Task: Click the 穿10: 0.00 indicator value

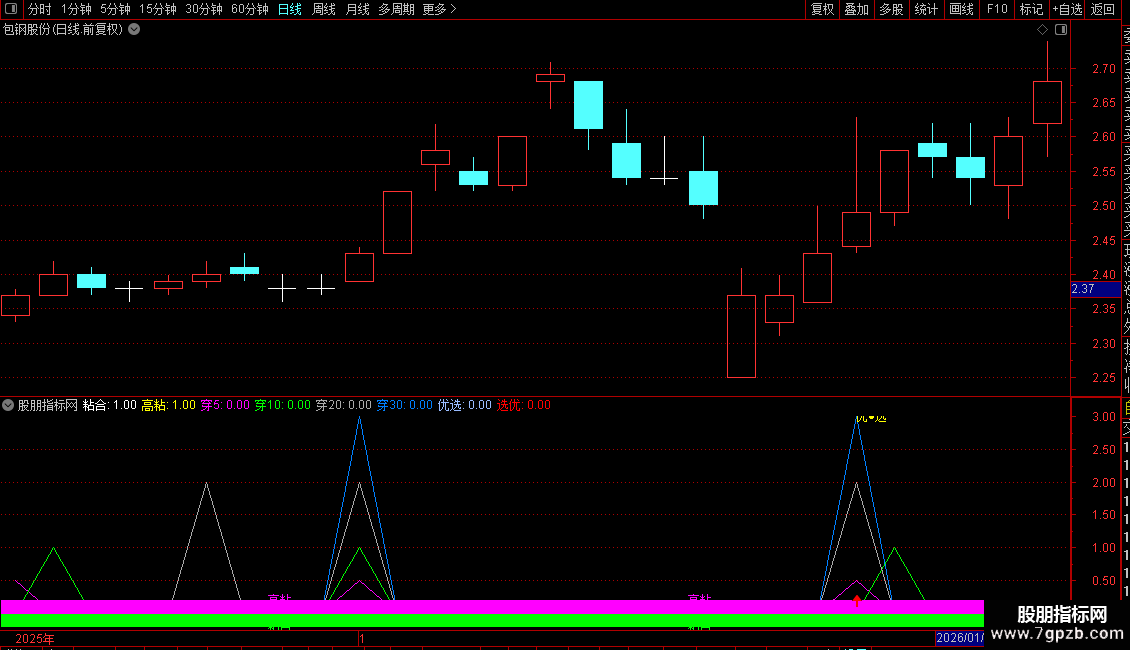Action: pyautogui.click(x=282, y=405)
